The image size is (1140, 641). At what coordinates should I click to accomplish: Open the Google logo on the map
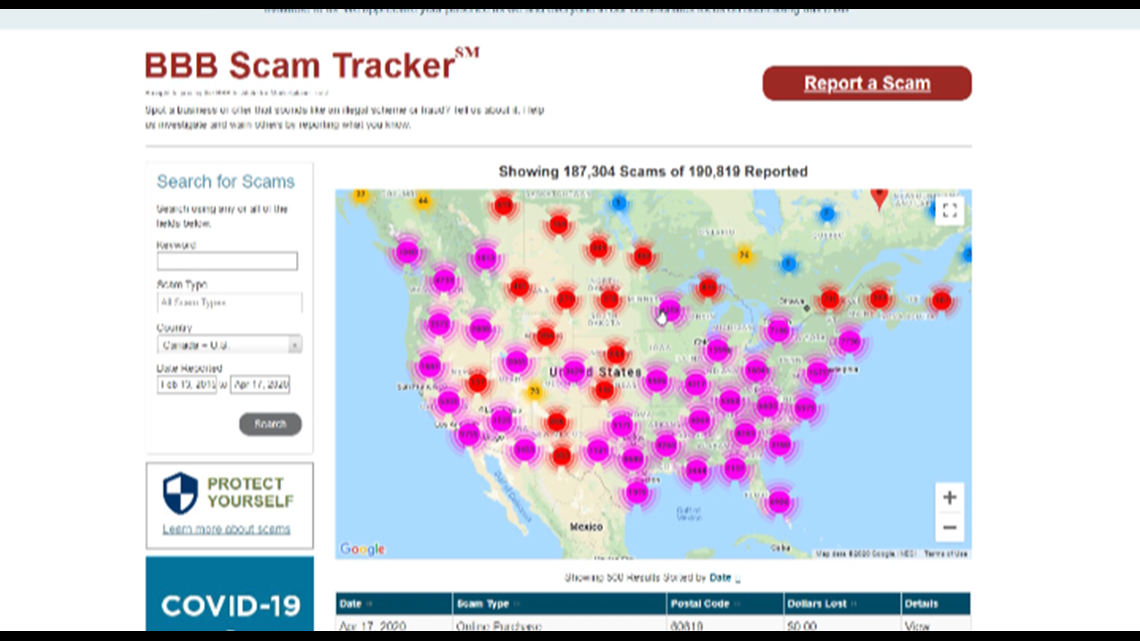[362, 549]
